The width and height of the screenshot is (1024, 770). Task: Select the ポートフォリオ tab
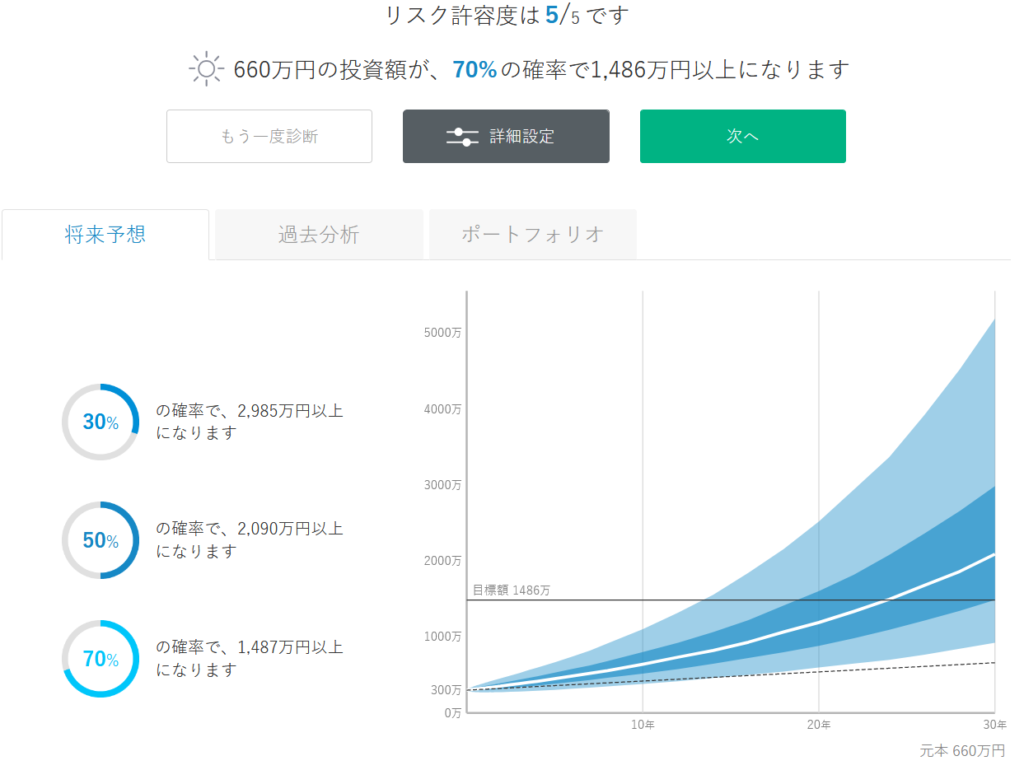point(532,235)
